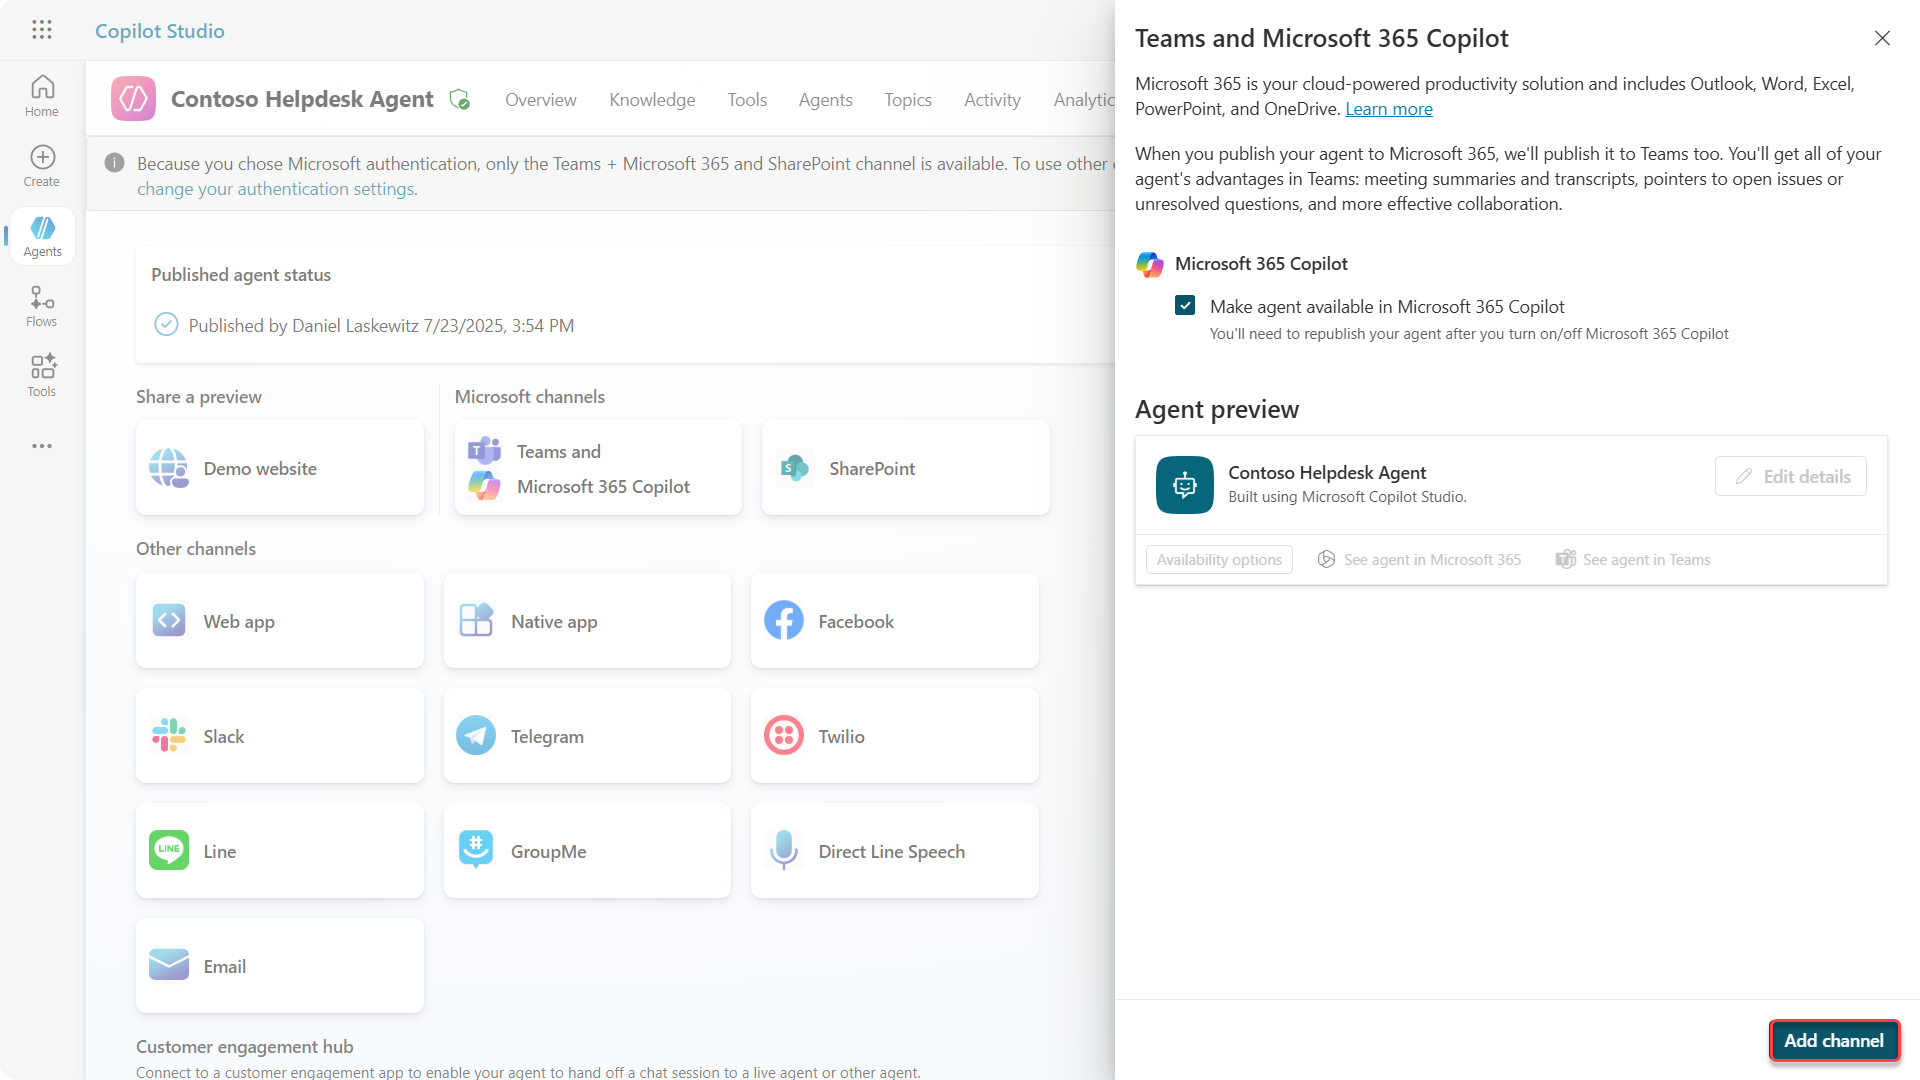Open the Availability options button

pos(1219,560)
